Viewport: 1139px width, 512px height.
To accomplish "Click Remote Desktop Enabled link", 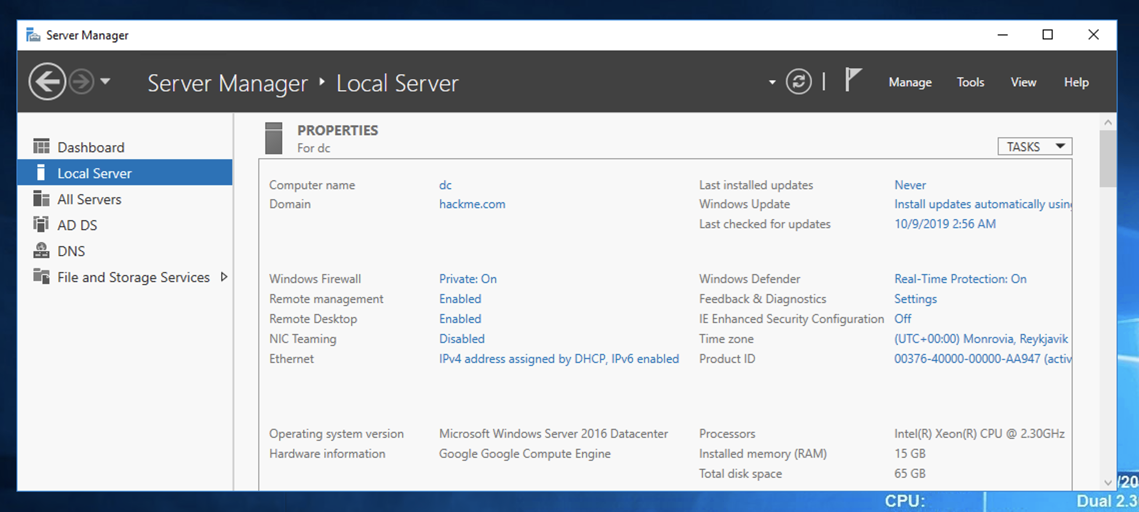I will tap(460, 319).
